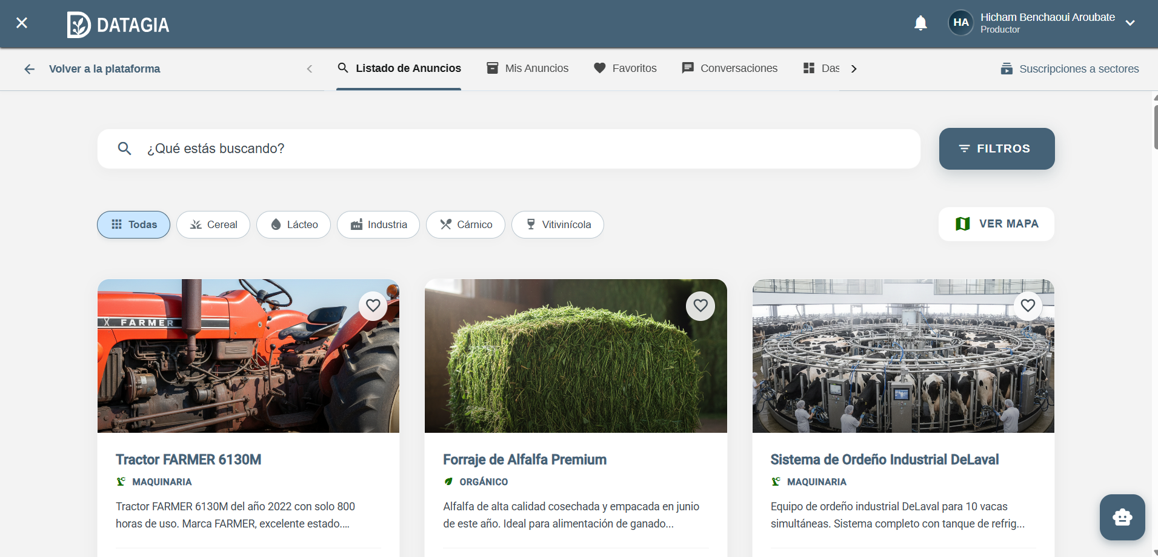Click ORGÁNICO tag on alfalfa card
Image resolution: width=1158 pixels, height=557 pixels.
pyautogui.click(x=476, y=482)
